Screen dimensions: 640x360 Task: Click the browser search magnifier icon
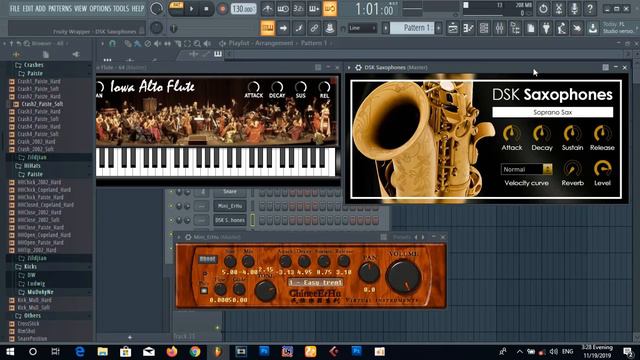point(27,44)
